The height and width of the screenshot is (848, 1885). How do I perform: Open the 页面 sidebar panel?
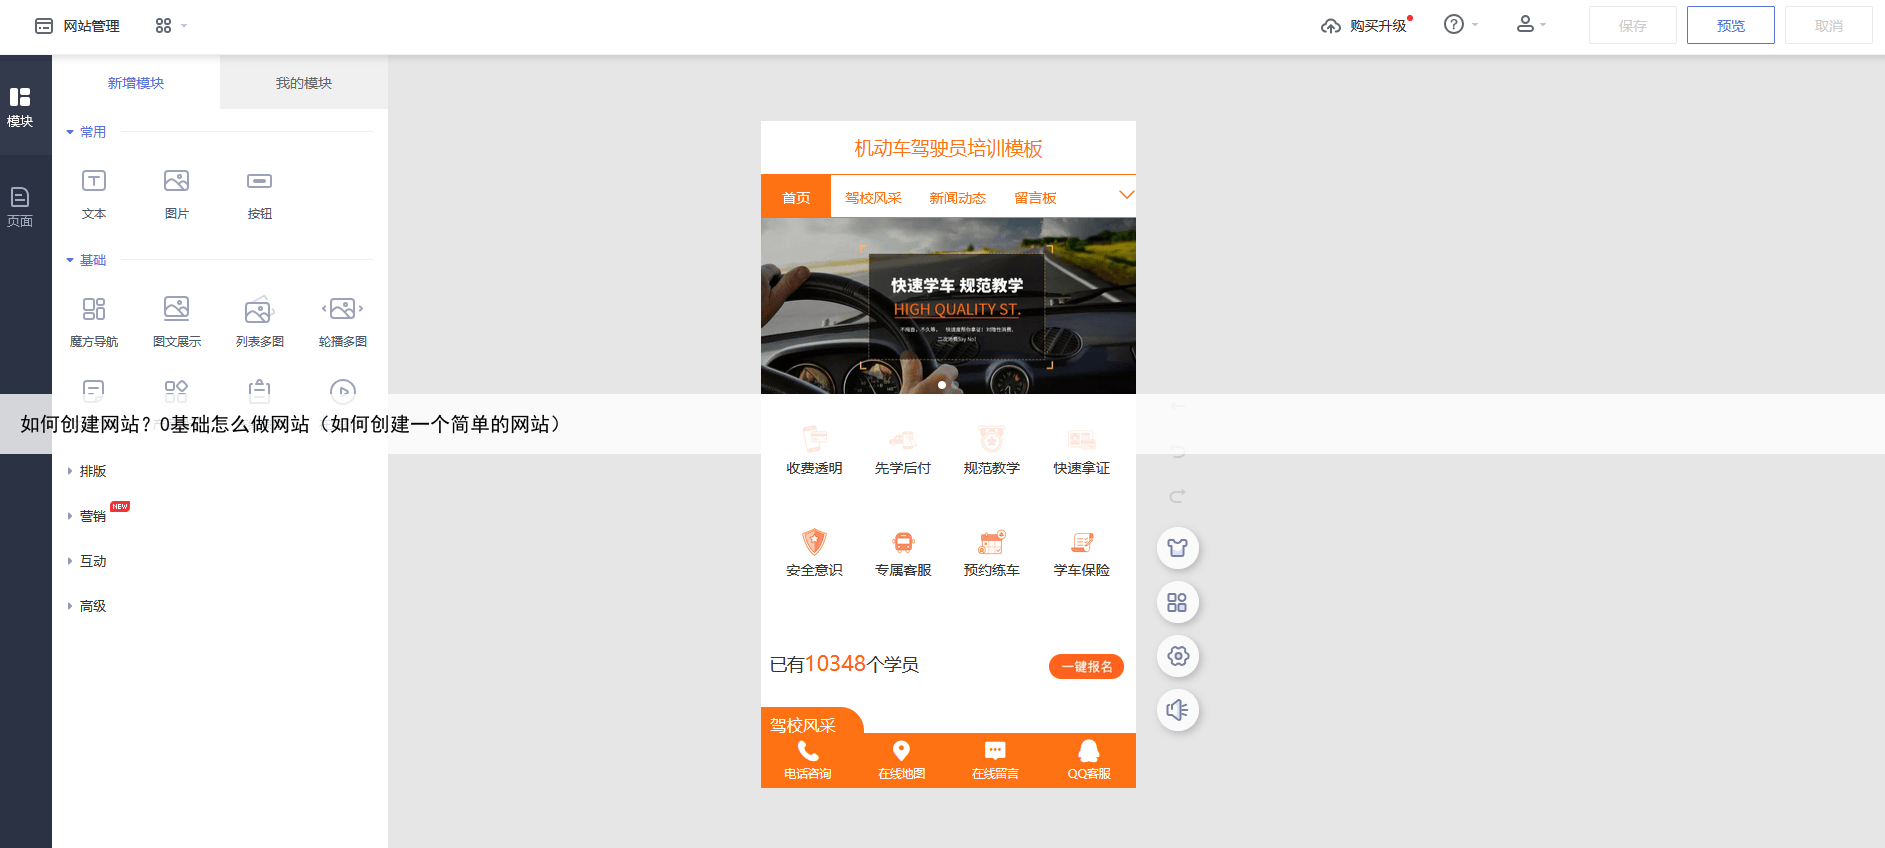(20, 206)
